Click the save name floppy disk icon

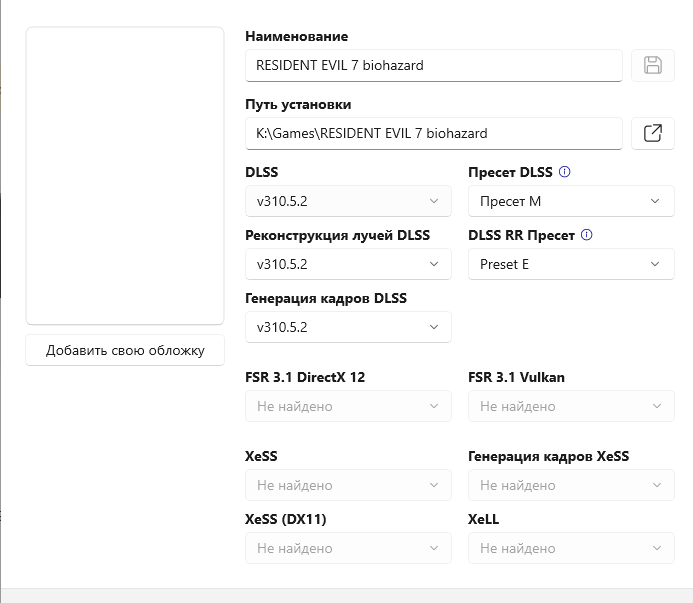653,66
